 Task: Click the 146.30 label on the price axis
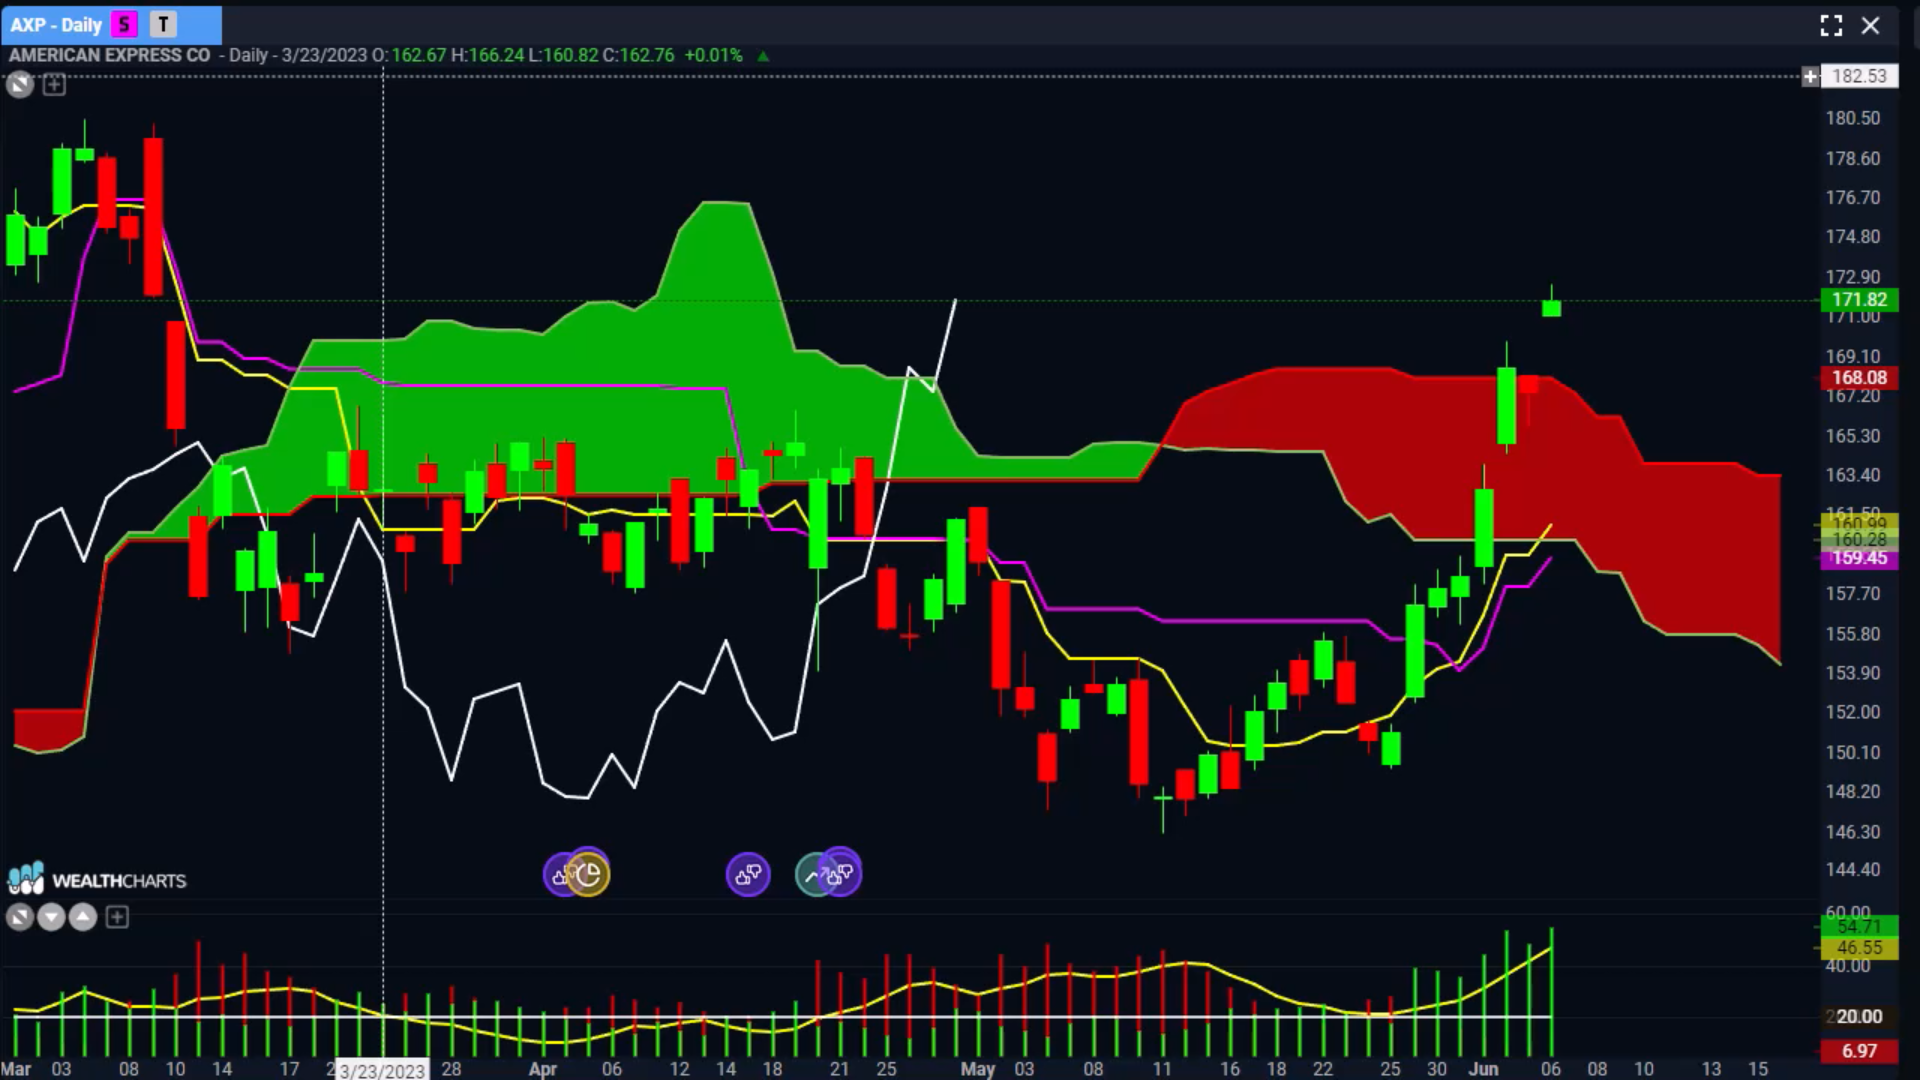pos(1852,831)
